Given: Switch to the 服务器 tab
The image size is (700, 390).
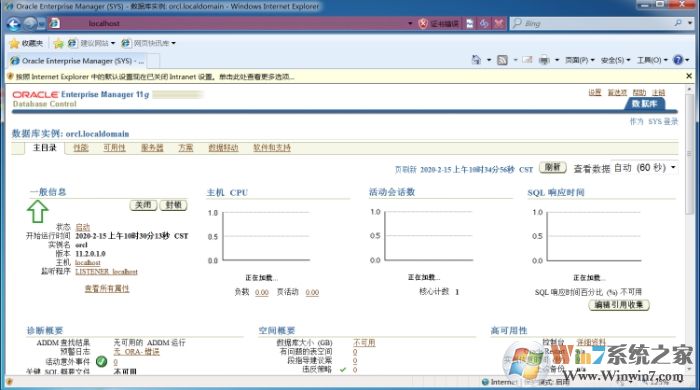Looking at the screenshot, I should 152,148.
